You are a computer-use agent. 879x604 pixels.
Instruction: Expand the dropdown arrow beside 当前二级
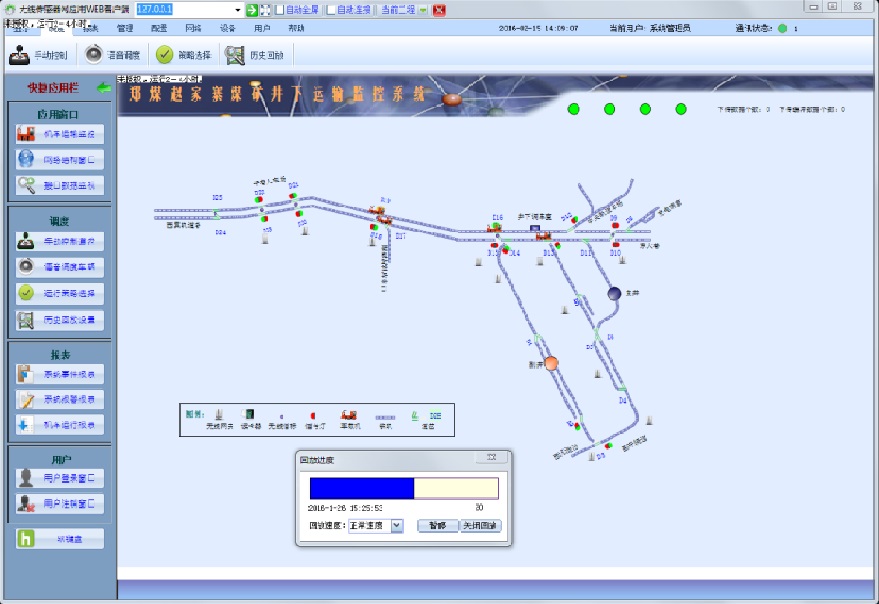pos(423,9)
